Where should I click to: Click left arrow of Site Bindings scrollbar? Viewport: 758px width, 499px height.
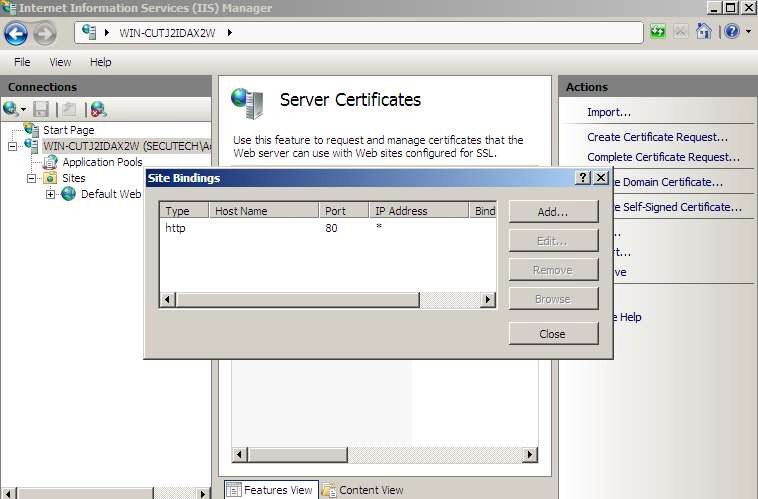(168, 300)
